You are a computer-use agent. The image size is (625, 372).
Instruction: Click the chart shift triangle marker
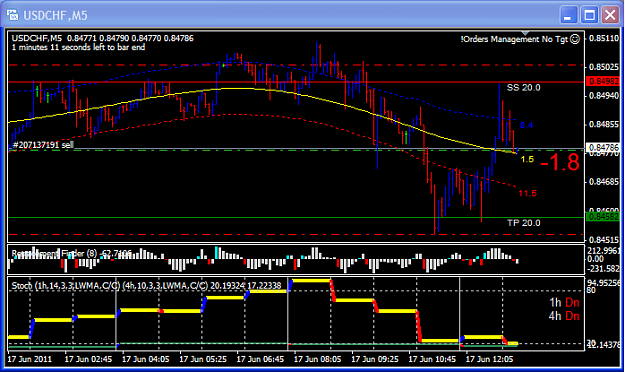[525, 33]
